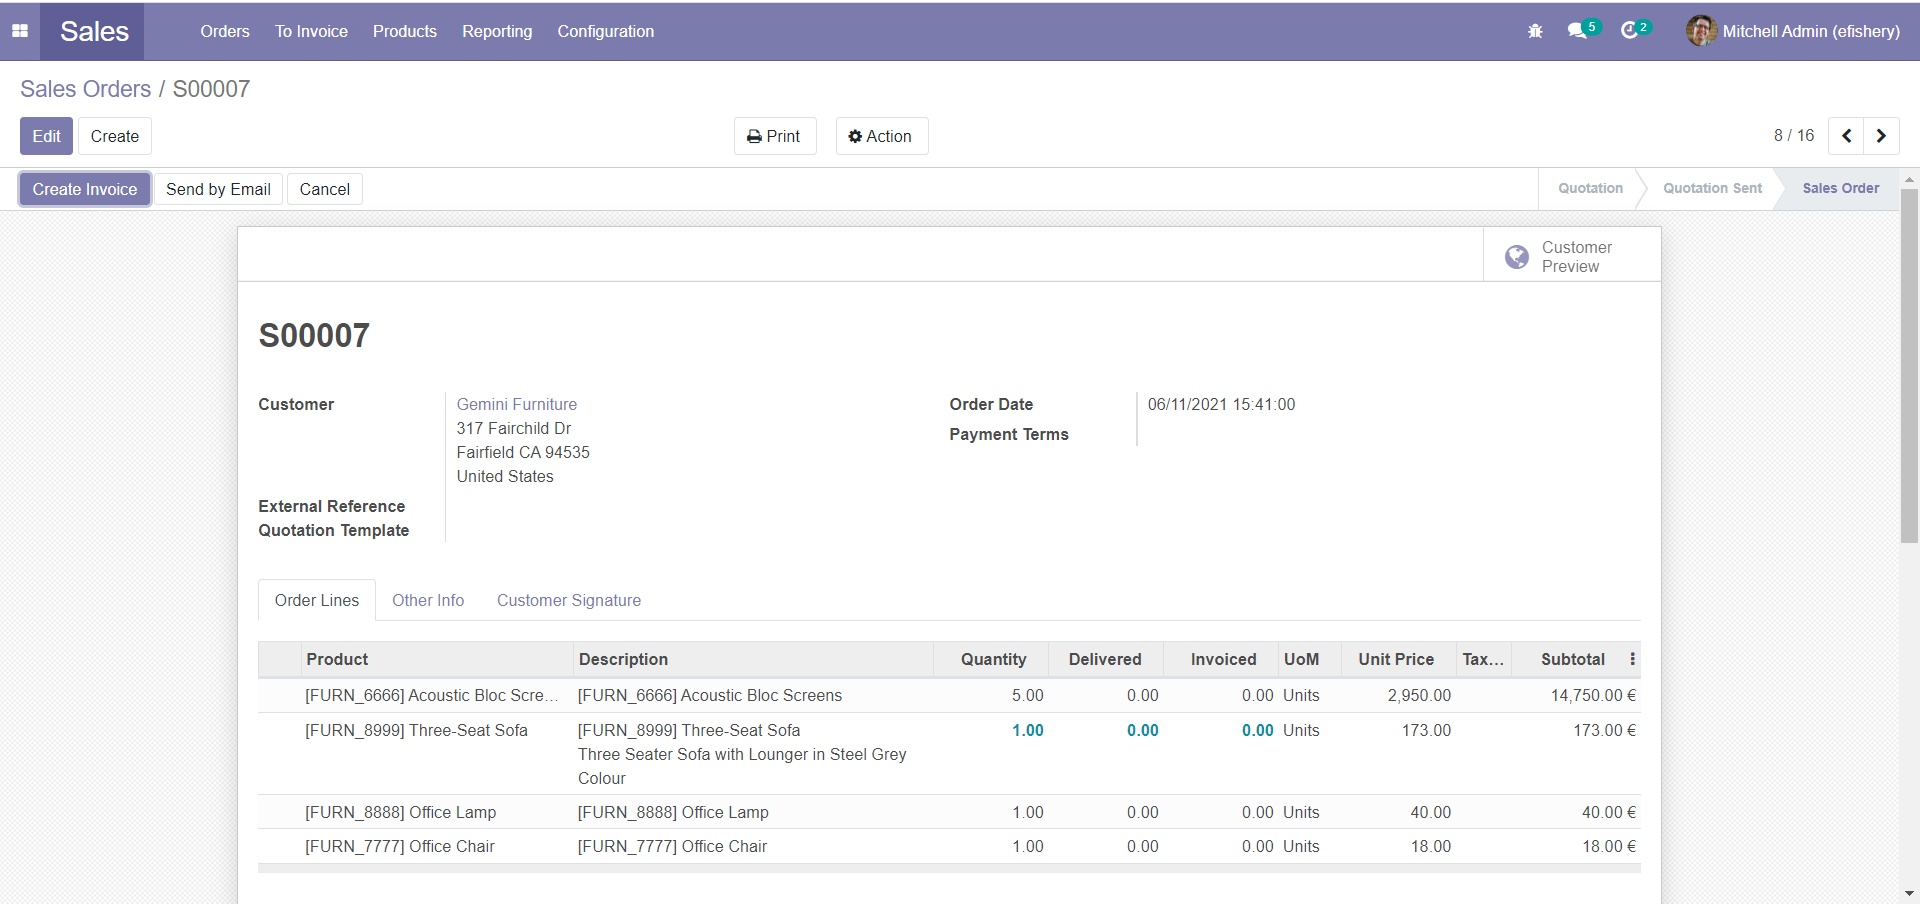This screenshot has height=904, width=1920.
Task: Open Conversations via the chat bubble icon
Action: [x=1578, y=31]
